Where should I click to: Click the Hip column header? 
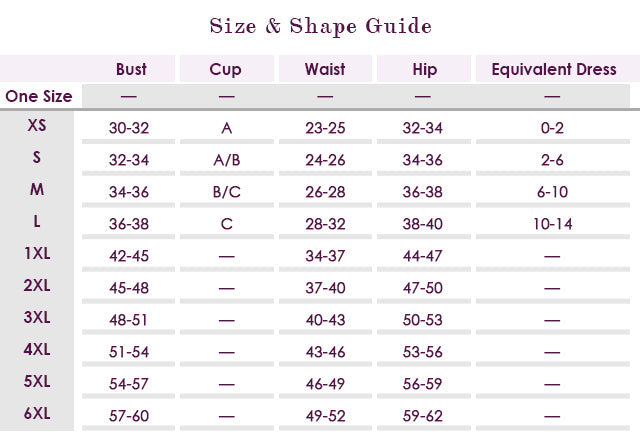pyautogui.click(x=424, y=70)
